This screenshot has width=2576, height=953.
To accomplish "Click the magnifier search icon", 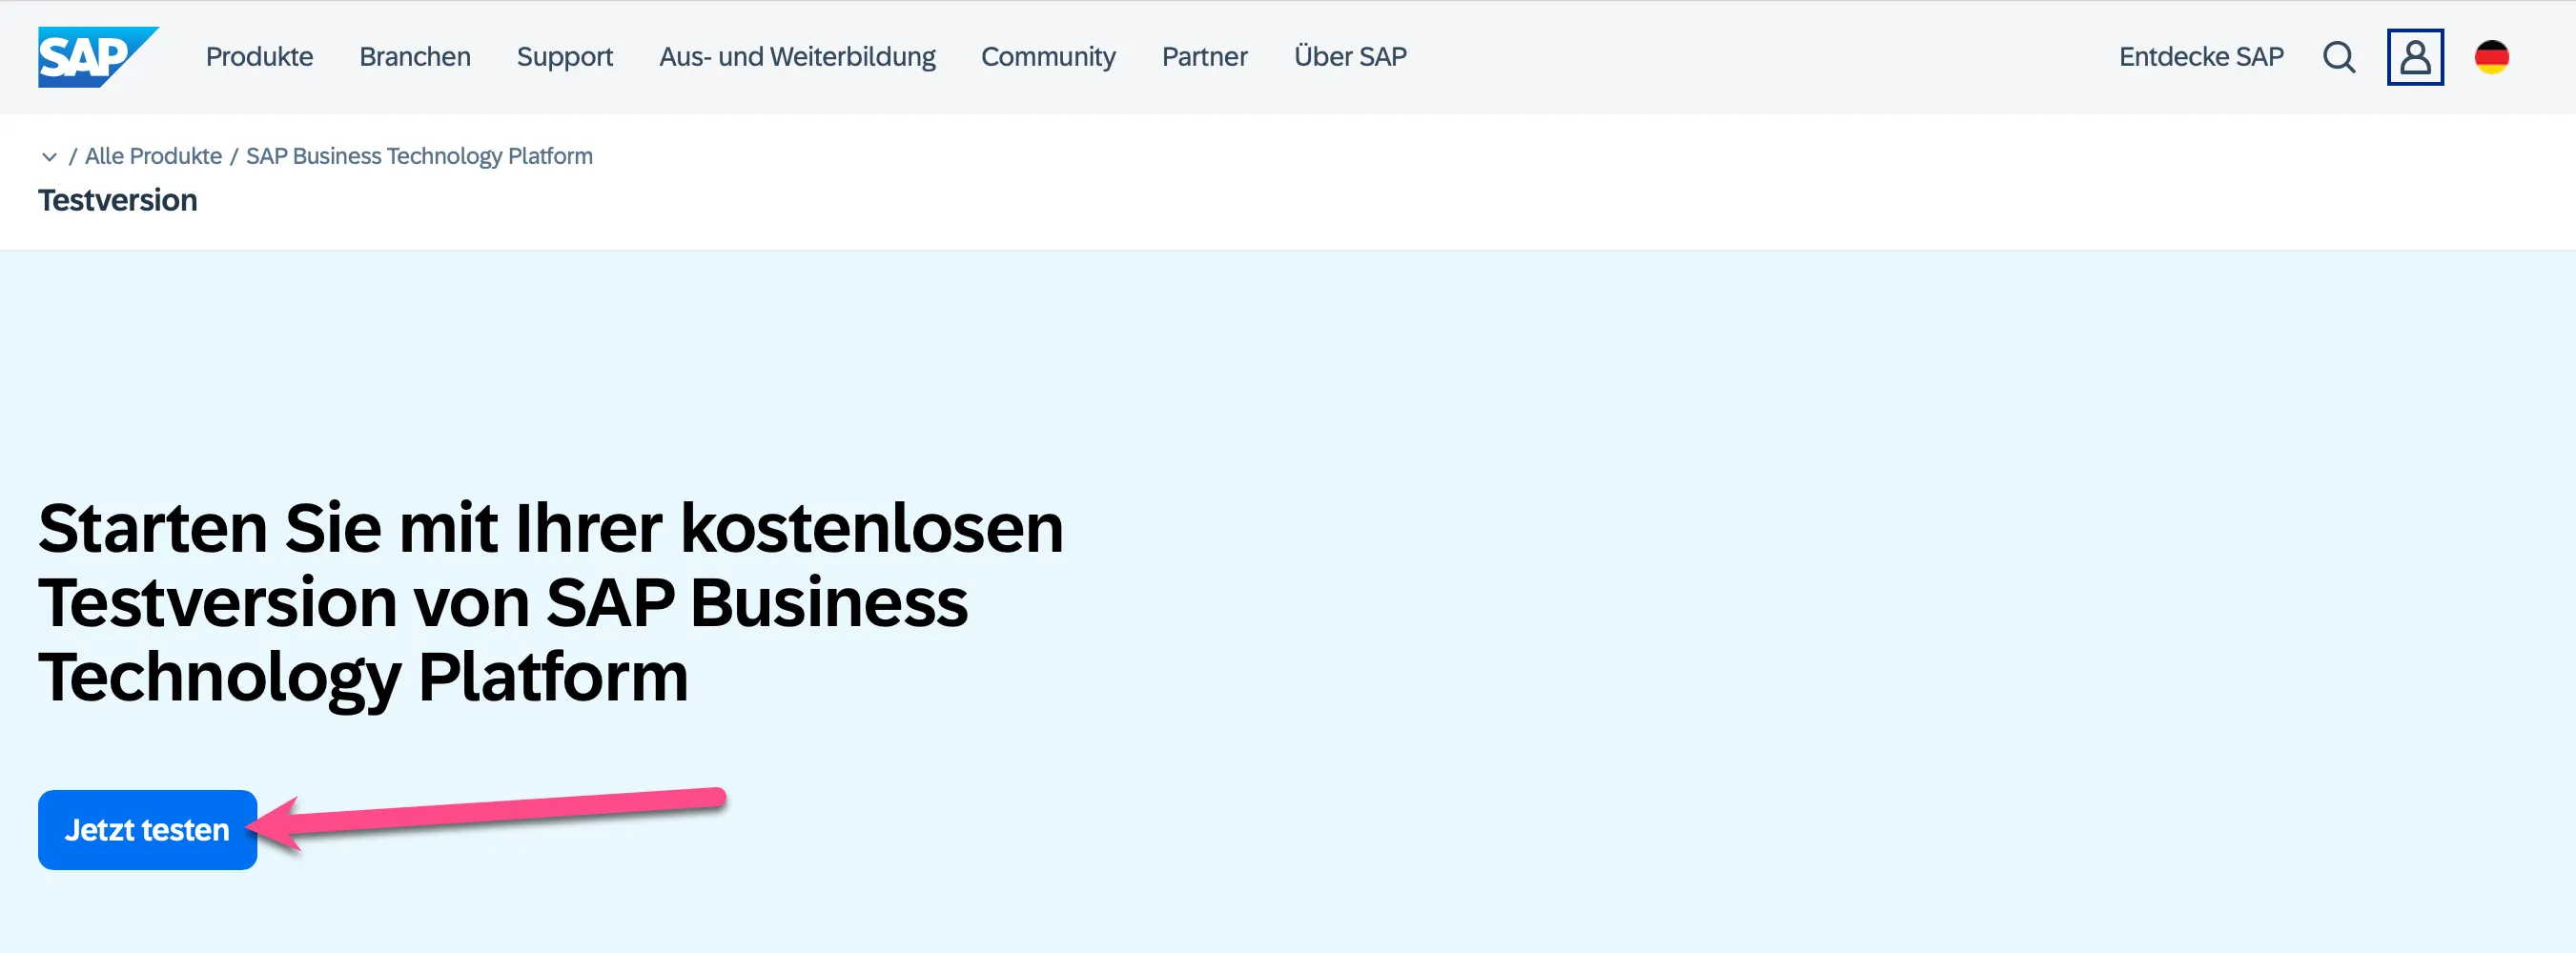I will 2339,57.
